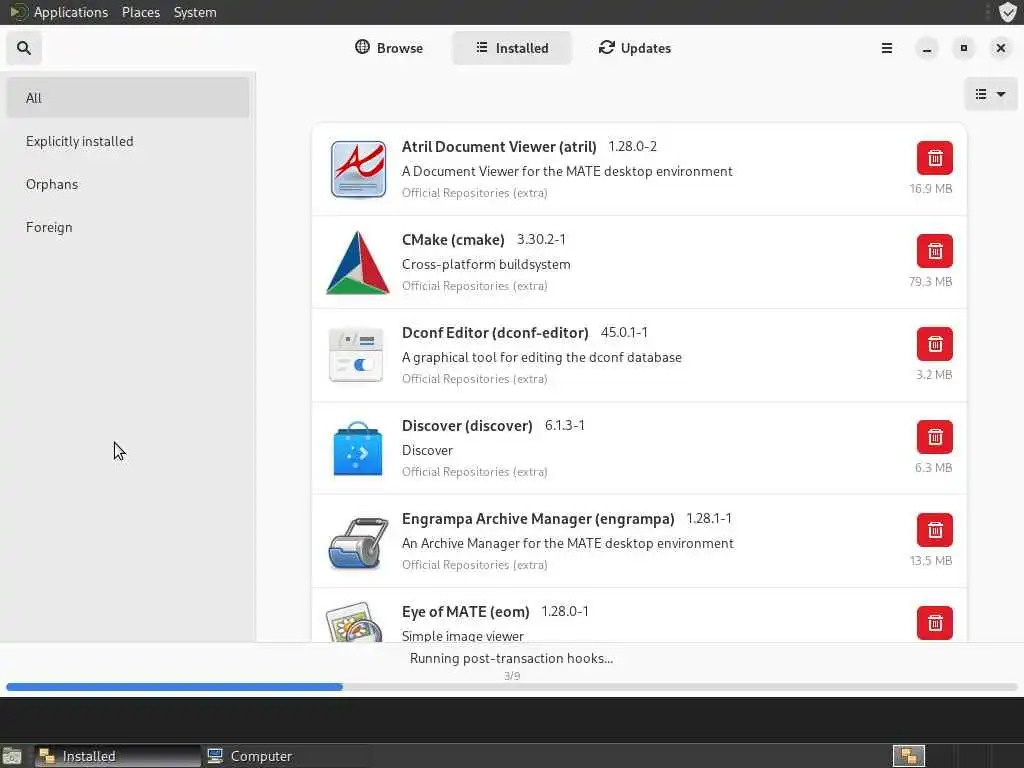Open the Applications menu

(x=71, y=12)
